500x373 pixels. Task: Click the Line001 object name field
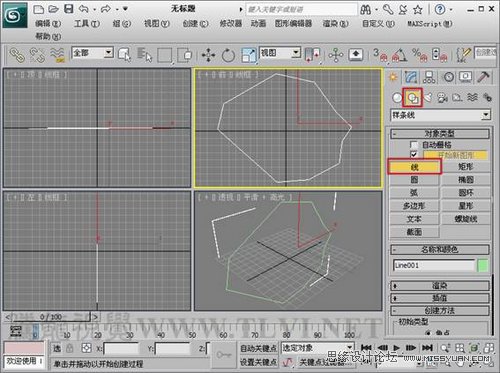pyautogui.click(x=434, y=265)
